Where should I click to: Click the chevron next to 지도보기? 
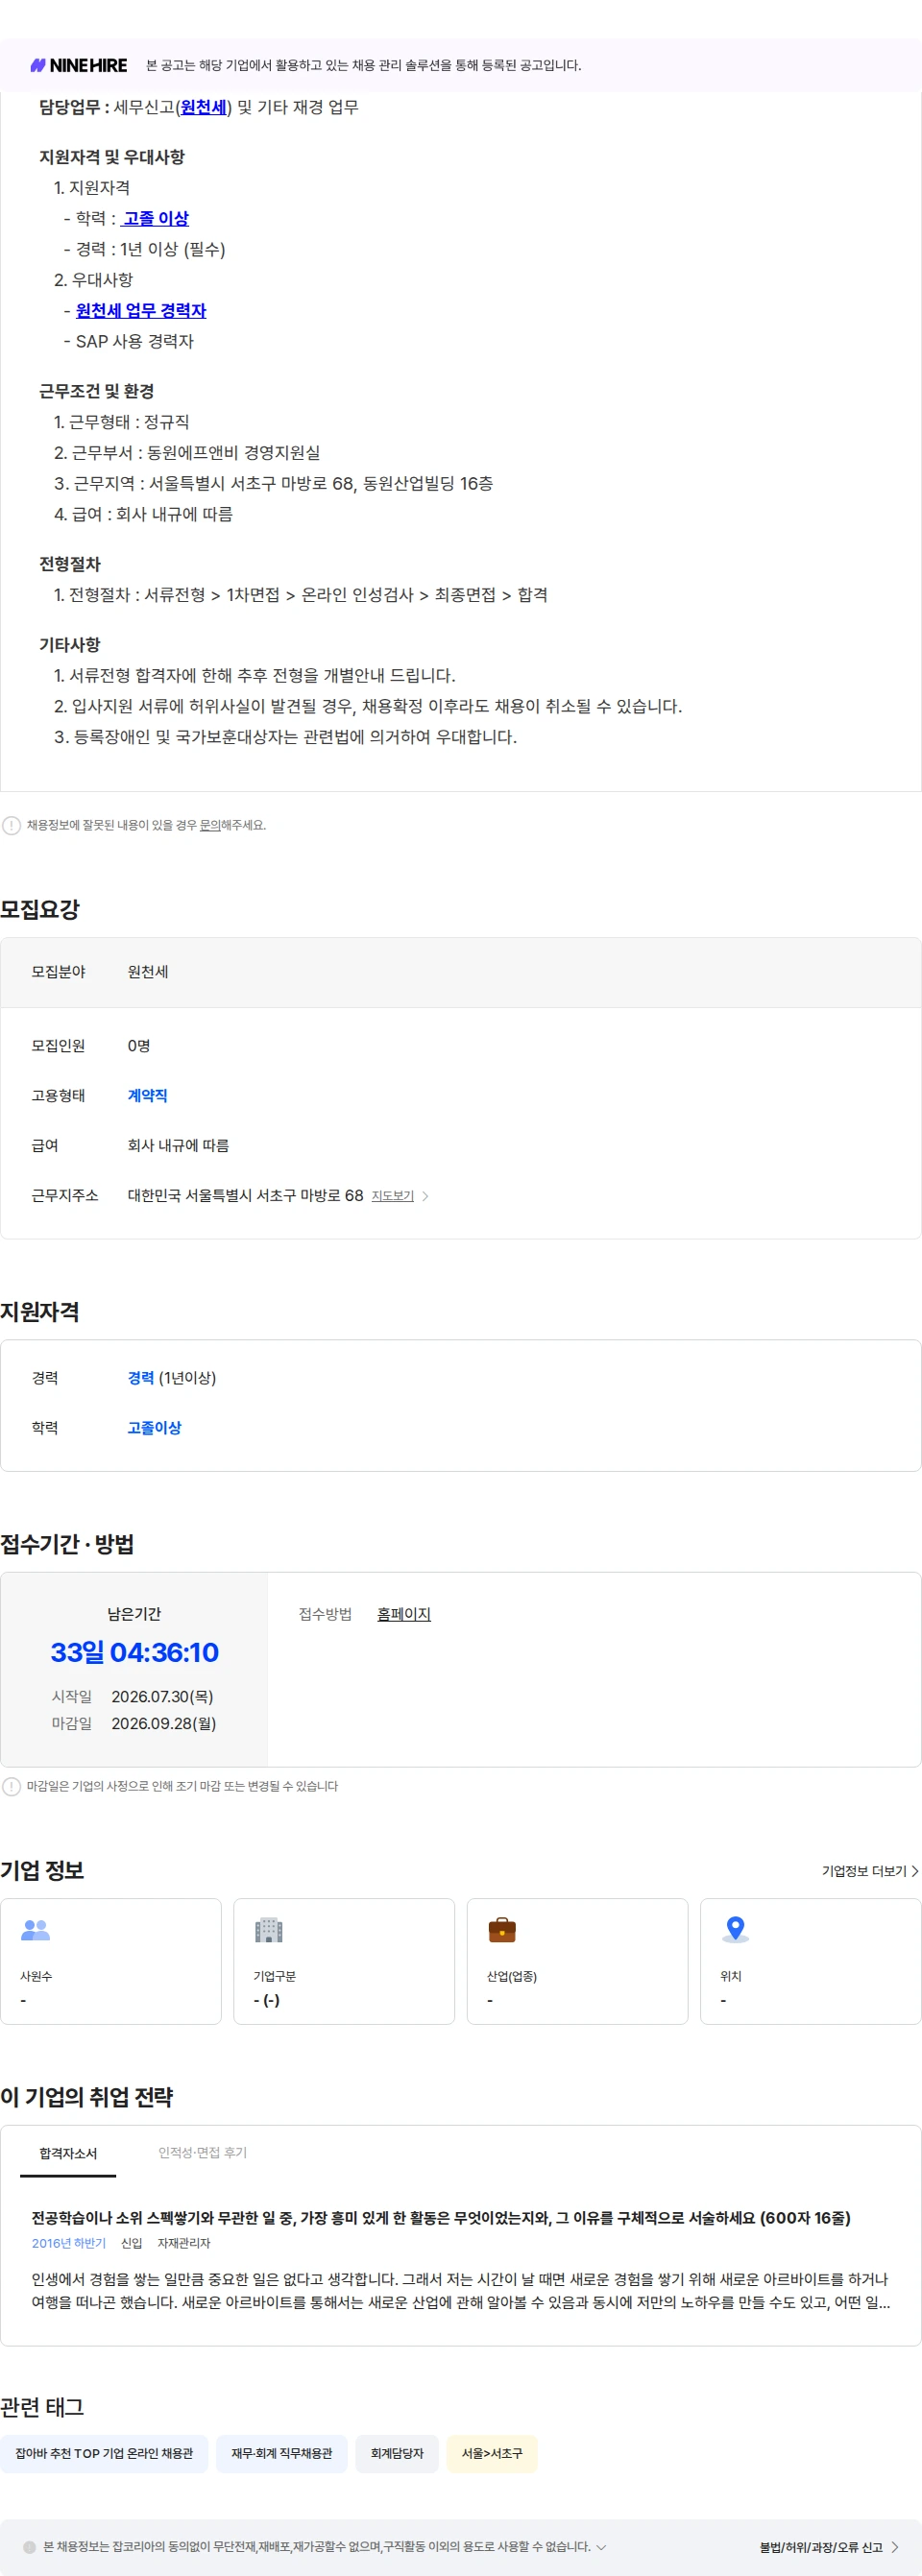point(425,1196)
